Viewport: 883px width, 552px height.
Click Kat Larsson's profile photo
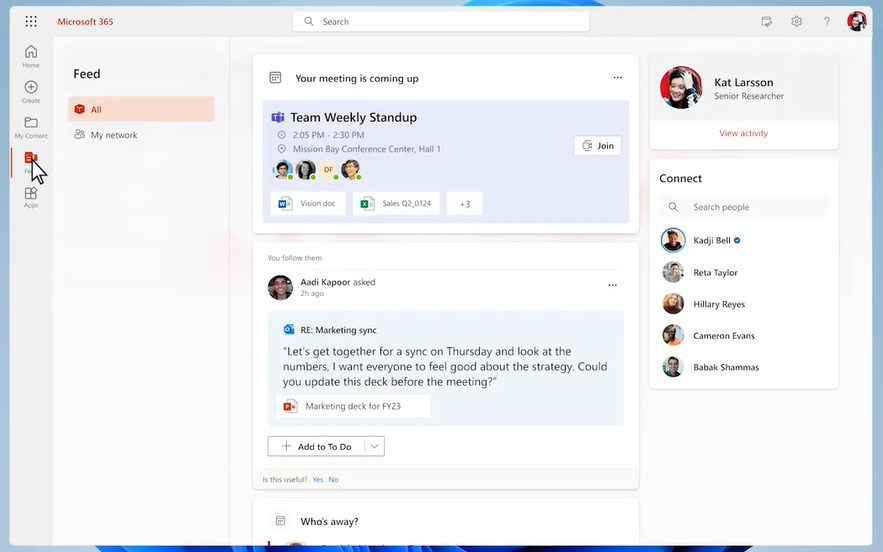coord(681,88)
